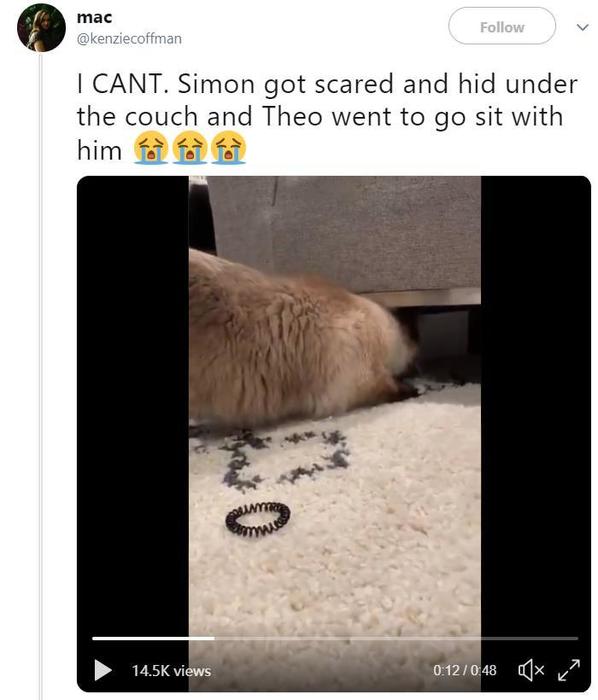Click the display name mac

[94, 17]
